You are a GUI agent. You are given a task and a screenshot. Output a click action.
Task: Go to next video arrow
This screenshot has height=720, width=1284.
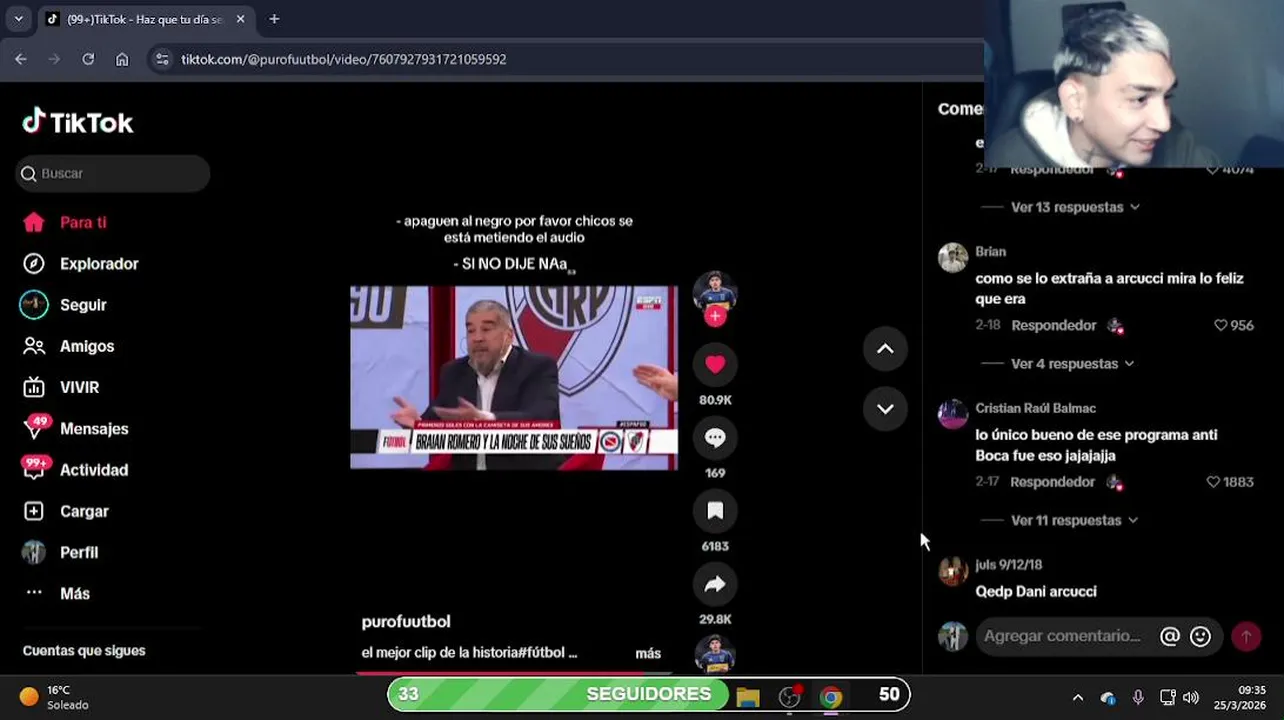coord(885,408)
